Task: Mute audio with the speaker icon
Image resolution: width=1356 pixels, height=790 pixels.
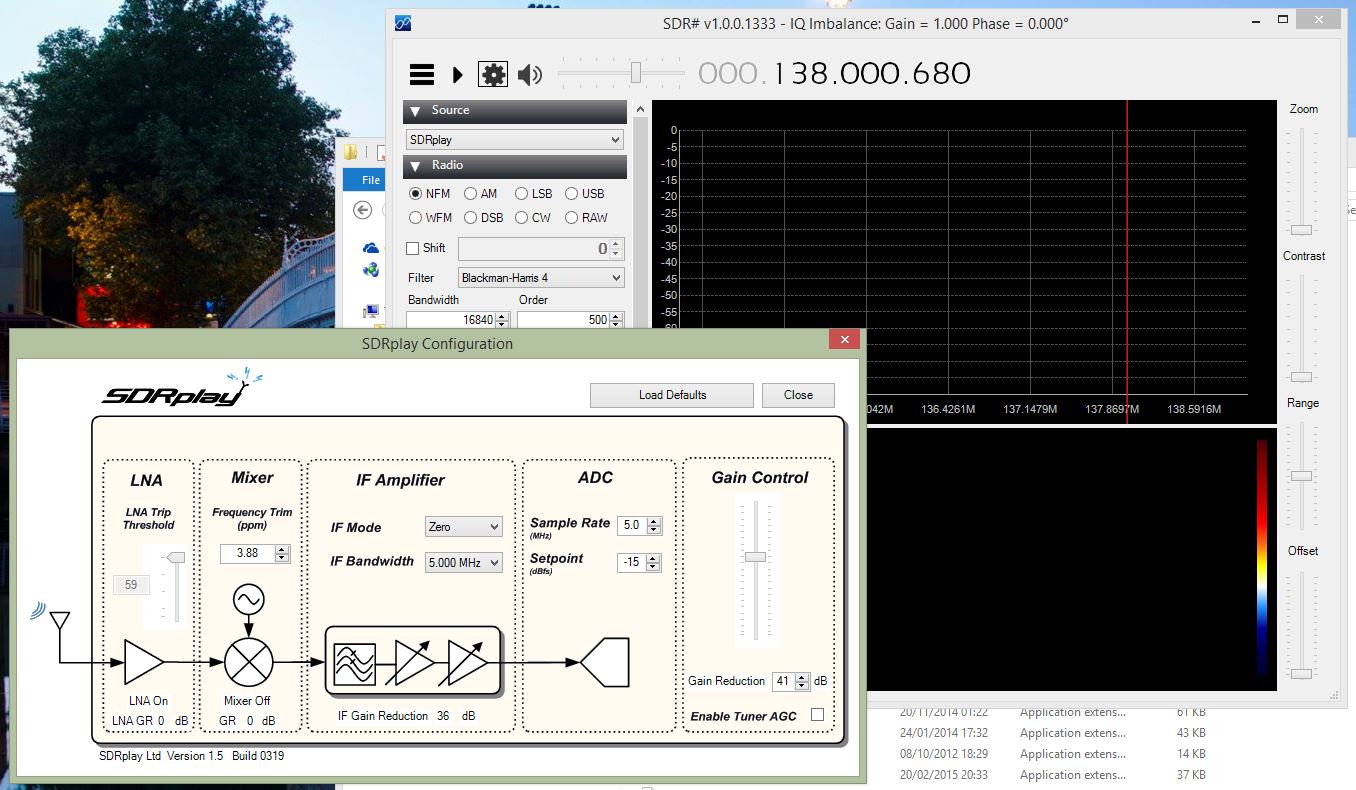Action: coord(530,74)
